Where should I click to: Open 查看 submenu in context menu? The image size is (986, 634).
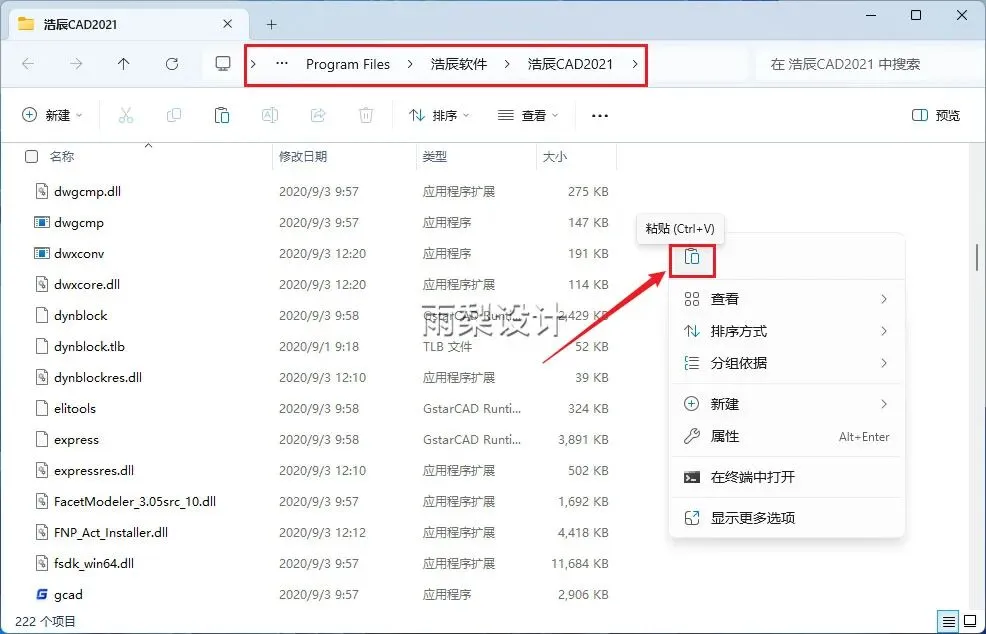(x=787, y=299)
